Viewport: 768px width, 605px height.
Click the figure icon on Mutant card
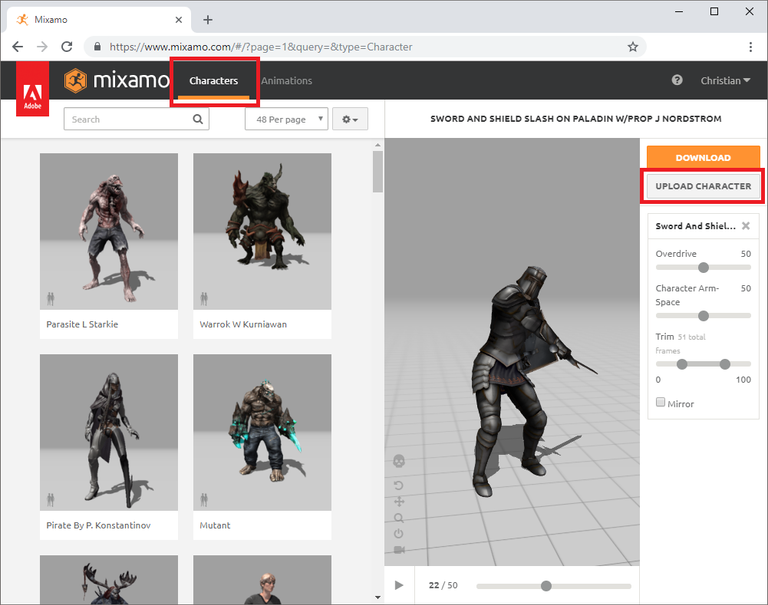(x=204, y=500)
